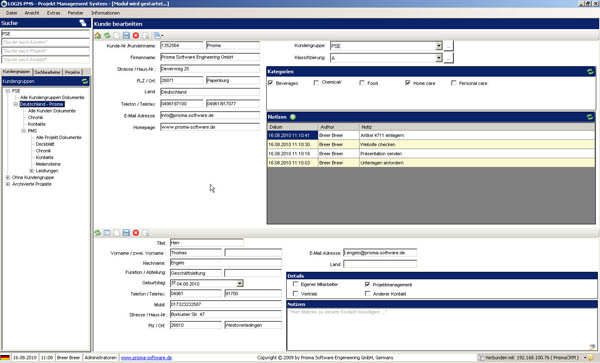This screenshot has width=600, height=363.
Task: Open the Fenster menu
Action: (x=75, y=13)
